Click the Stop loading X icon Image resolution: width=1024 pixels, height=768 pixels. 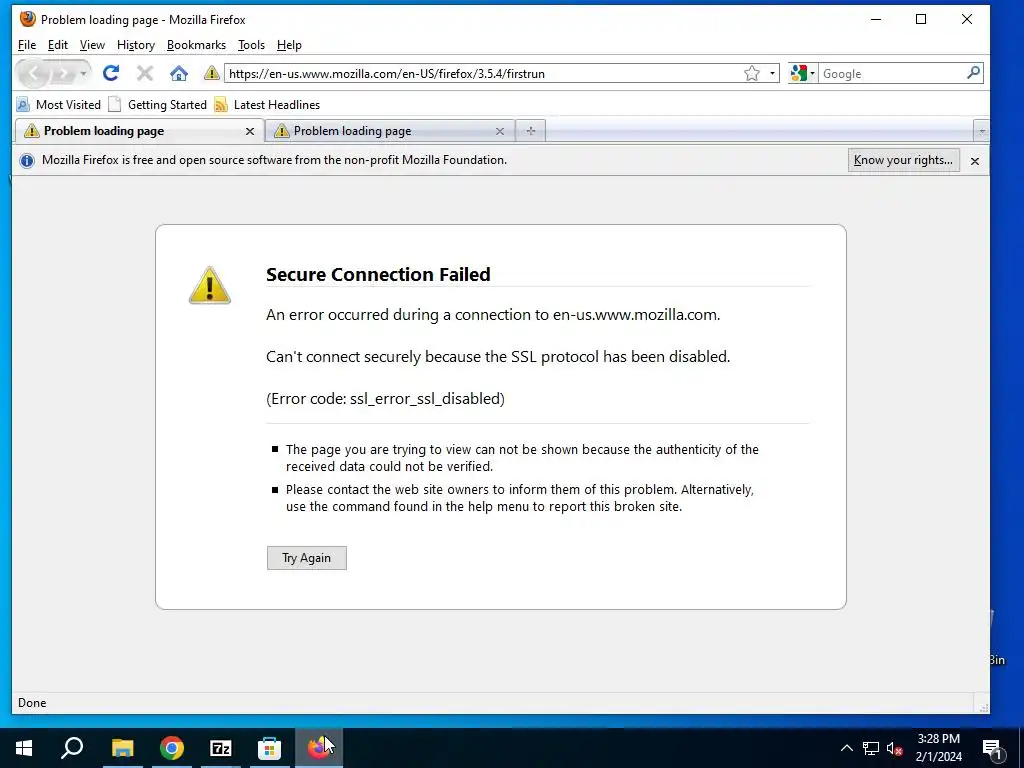(145, 73)
